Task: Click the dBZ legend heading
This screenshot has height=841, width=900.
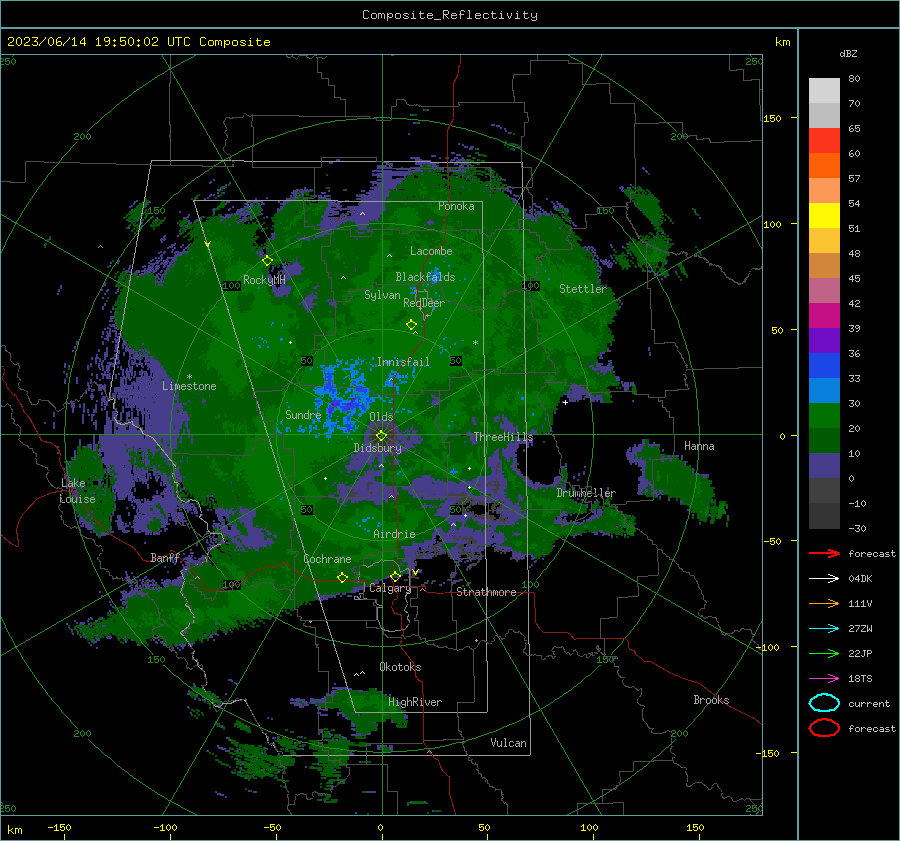Action: tap(848, 54)
